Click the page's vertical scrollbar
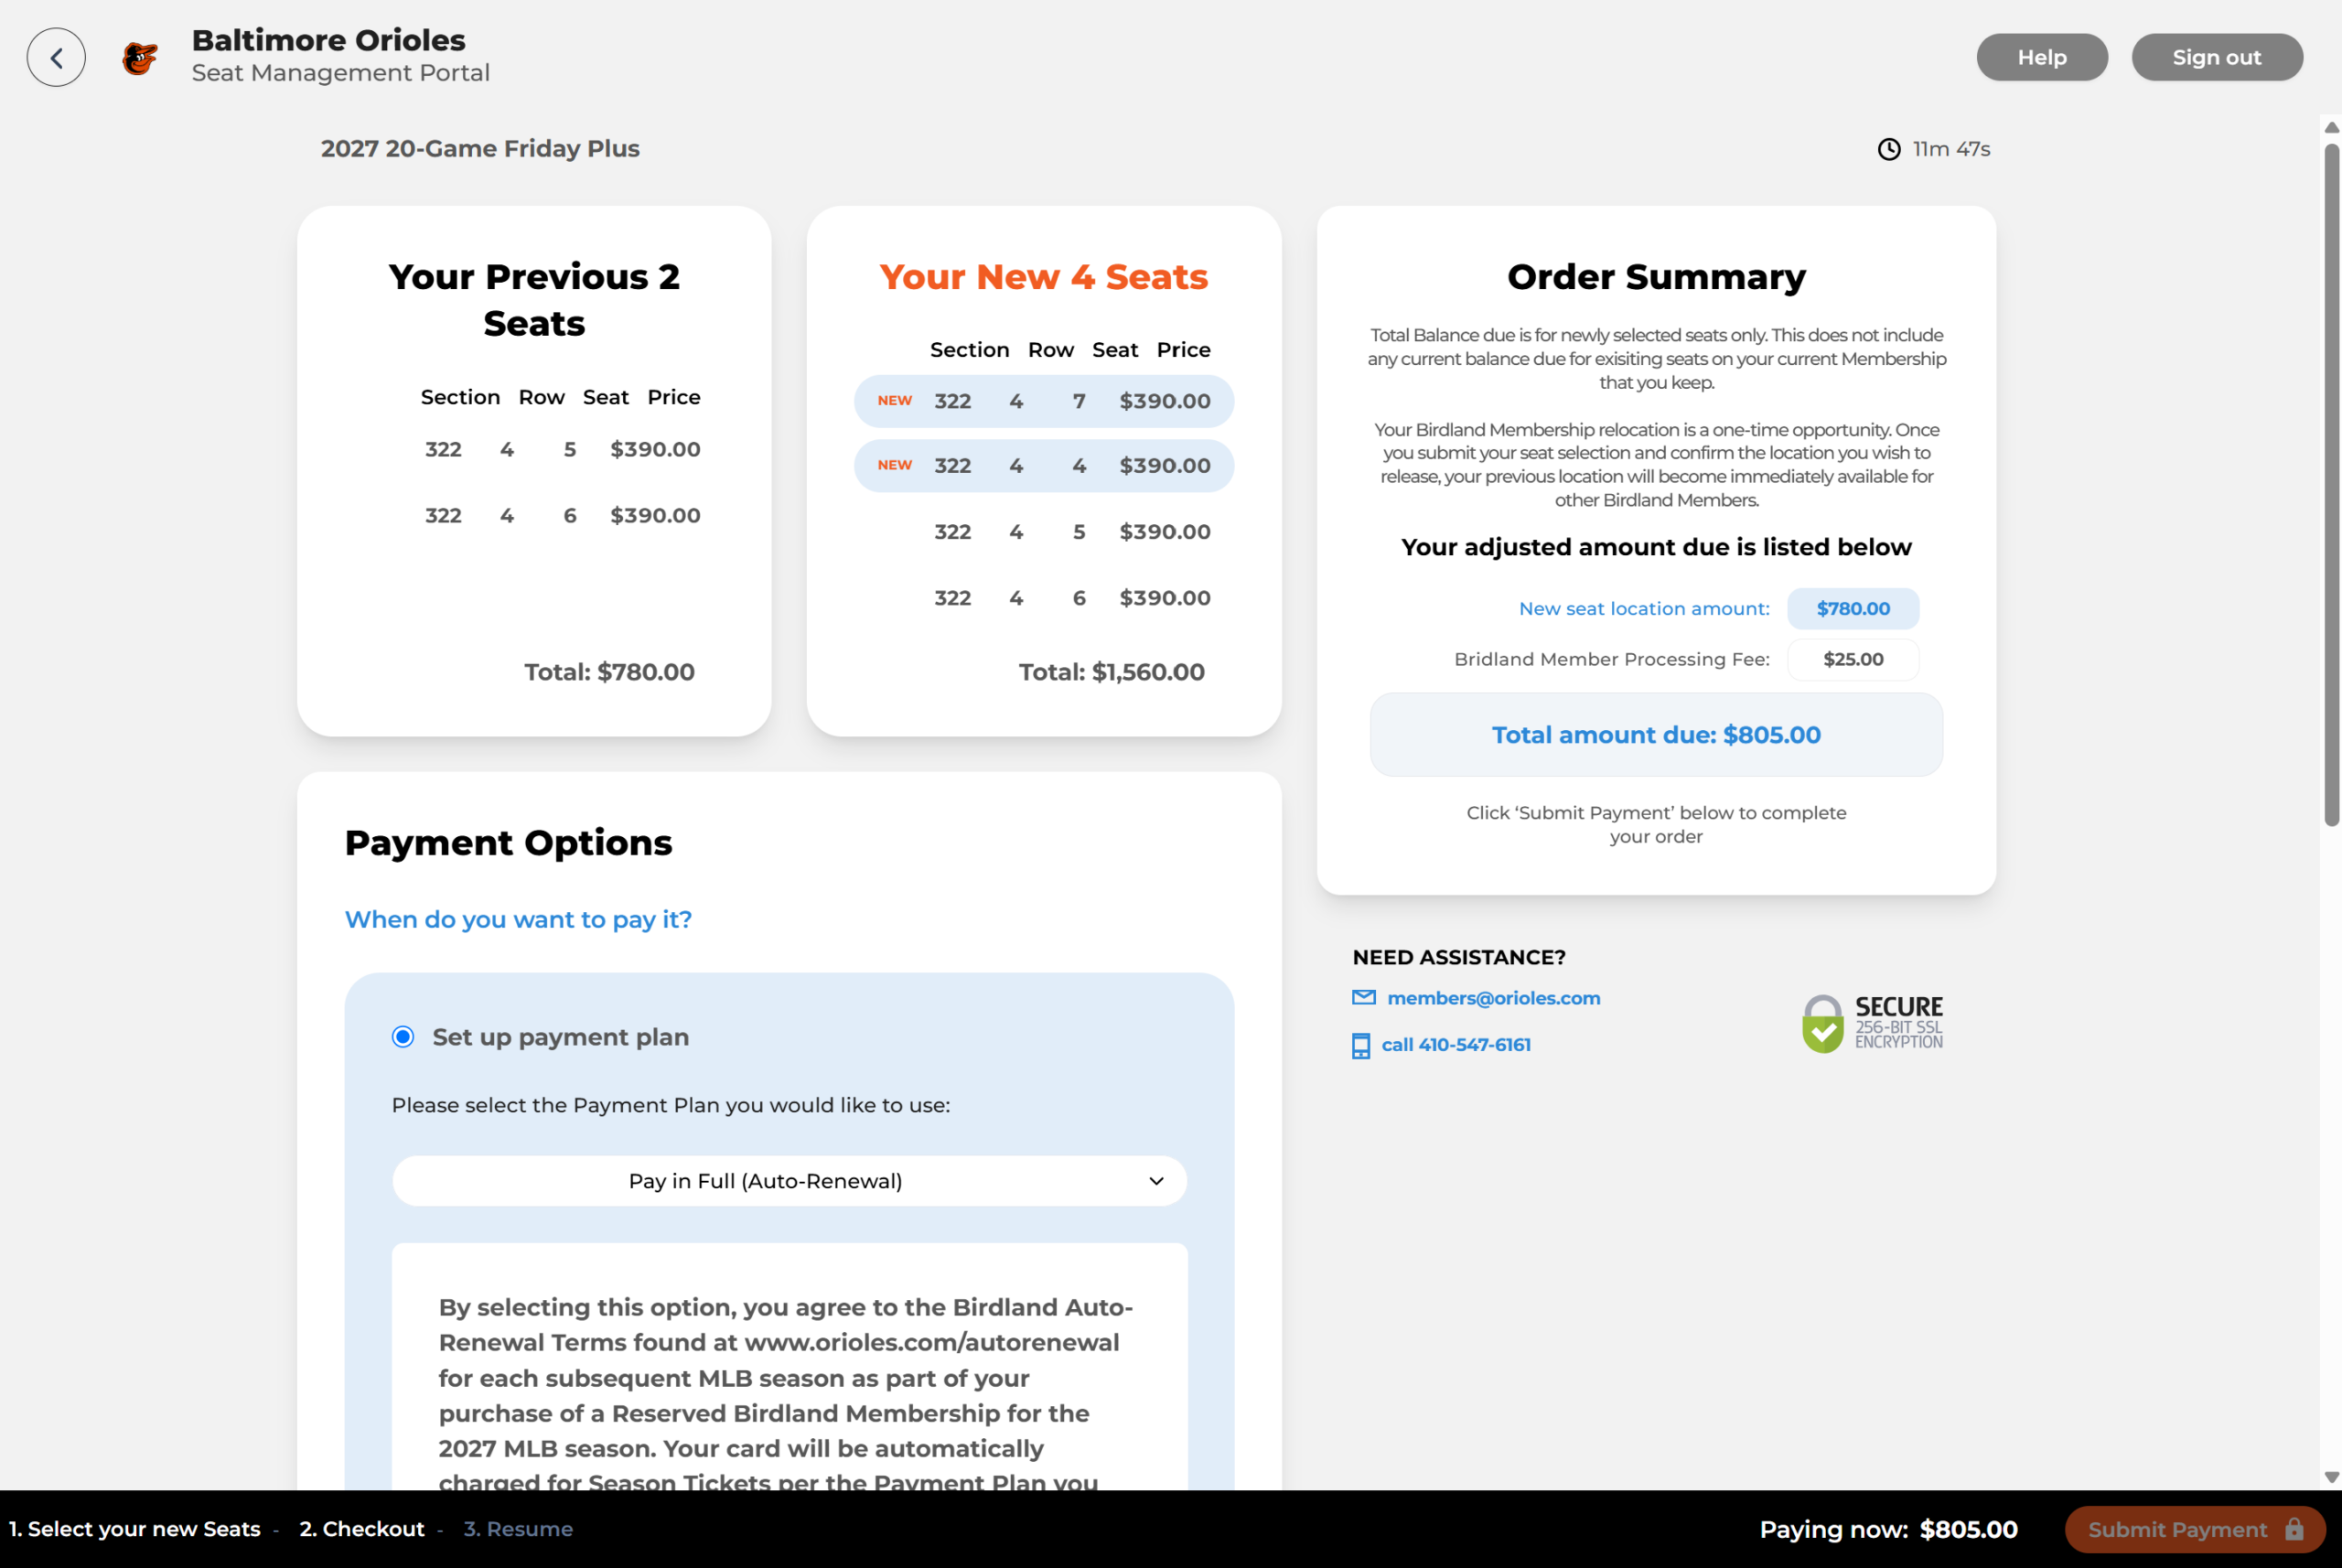This screenshot has width=2342, height=1568. 2332,485
